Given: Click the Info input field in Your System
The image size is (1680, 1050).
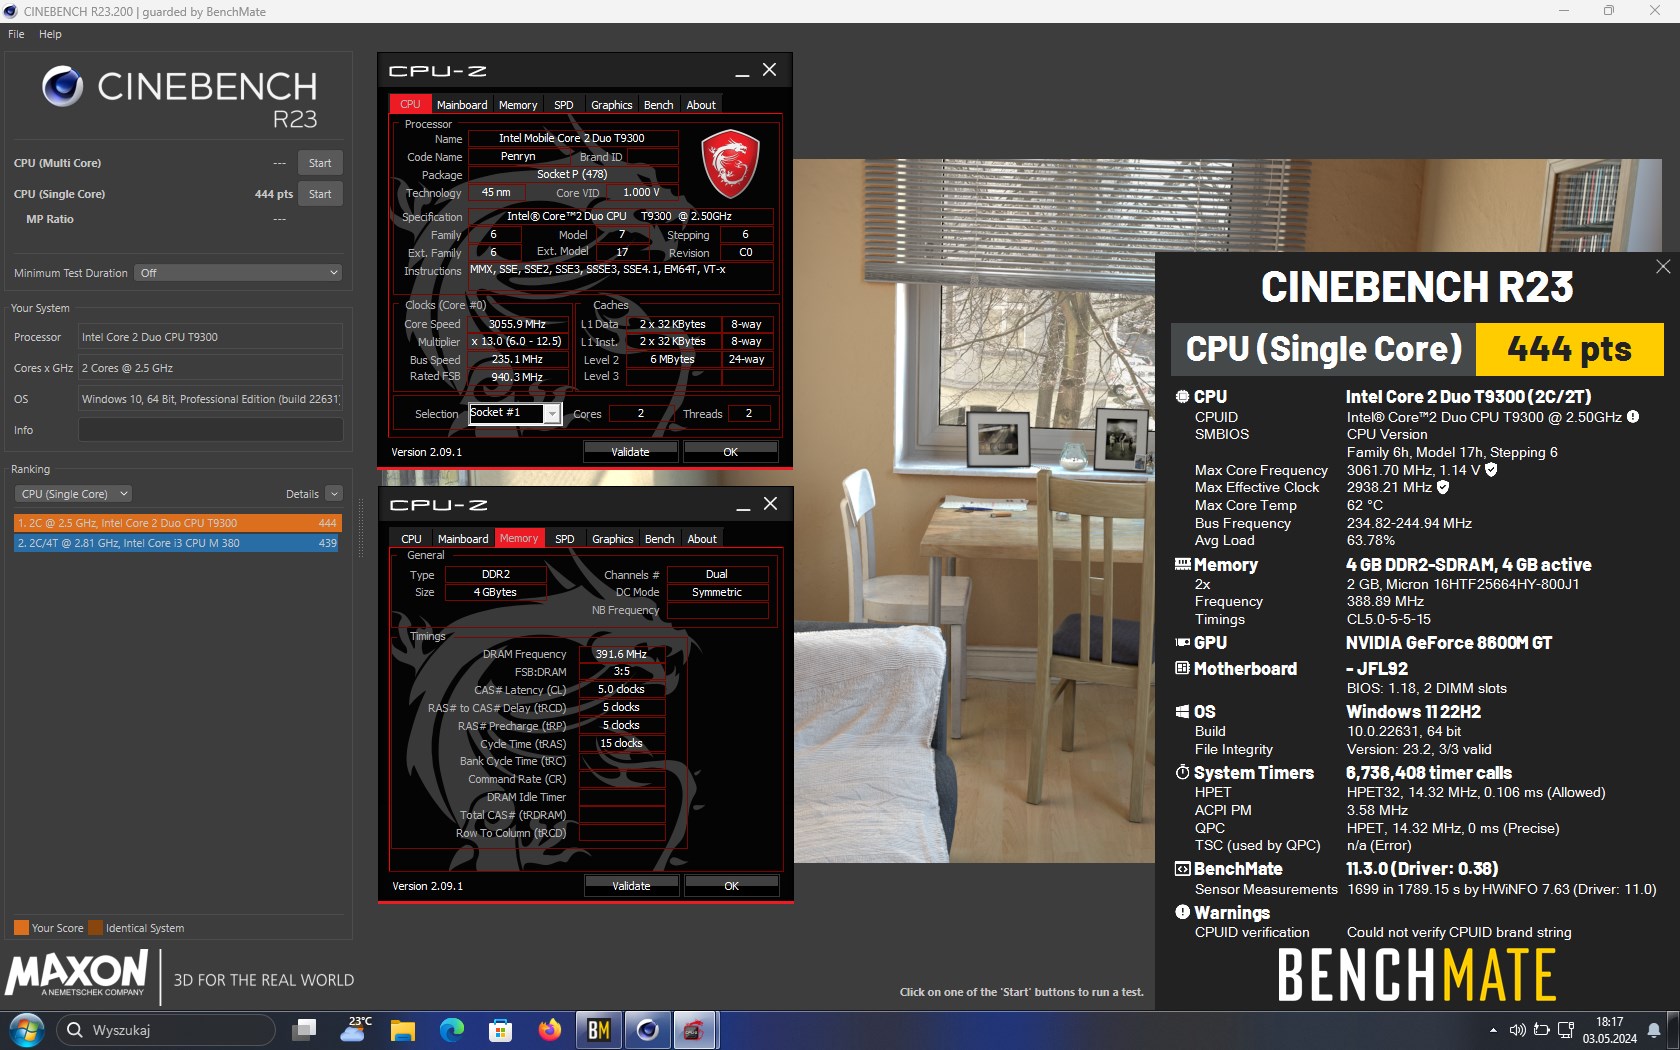Looking at the screenshot, I should coord(210,430).
